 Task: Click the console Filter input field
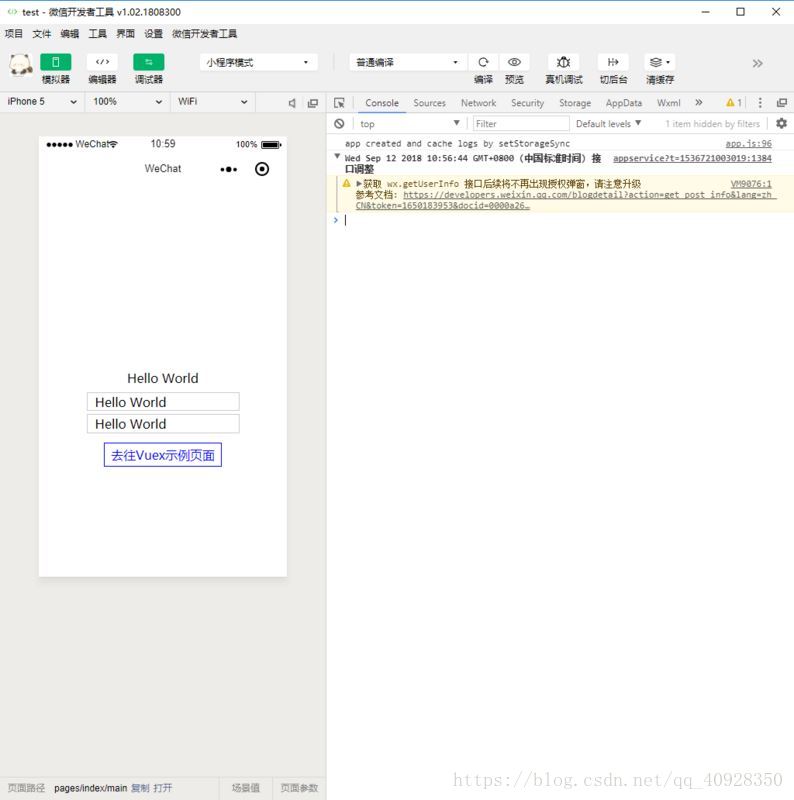520,123
